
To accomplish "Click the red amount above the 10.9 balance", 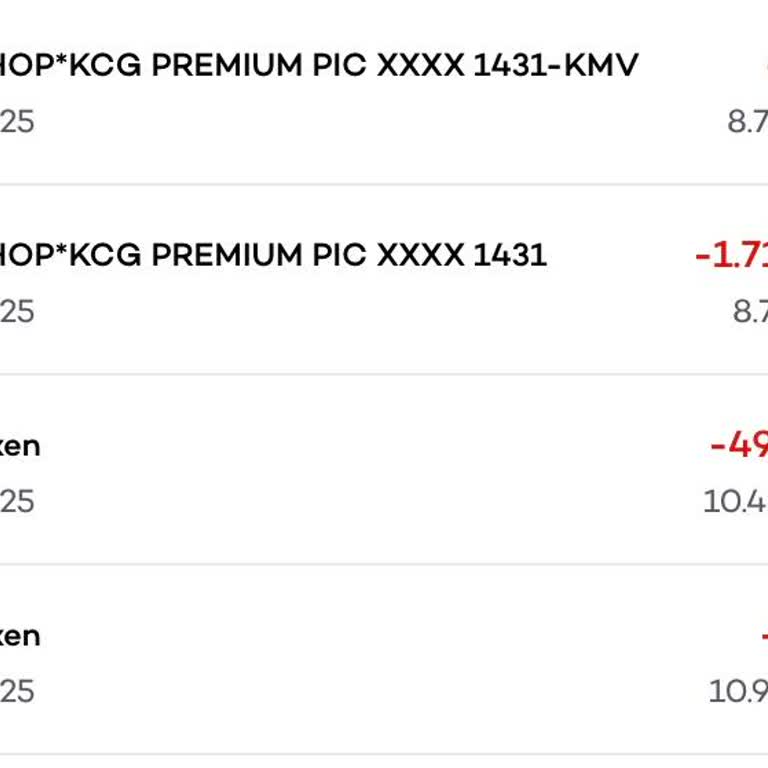I will (x=763, y=636).
